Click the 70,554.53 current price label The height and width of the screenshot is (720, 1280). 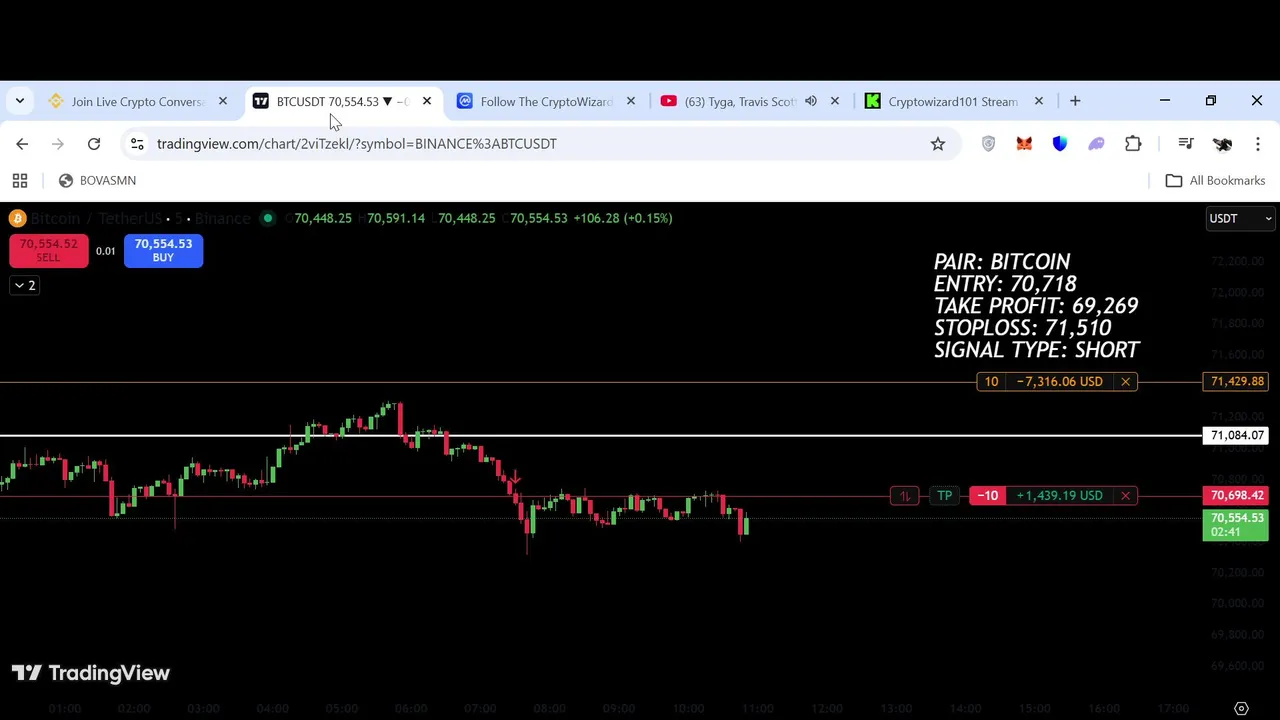click(x=1237, y=524)
